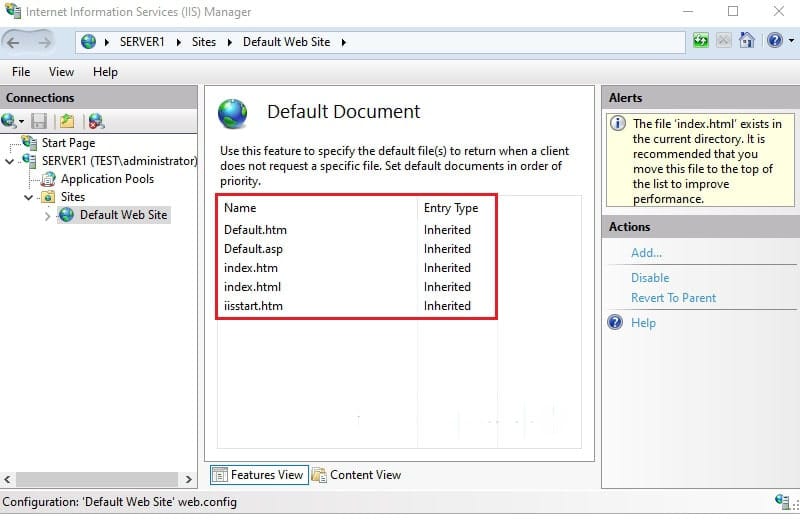Screen dimensions: 800x528
Task: Select the Default.asp entry
Action: (x=253, y=249)
